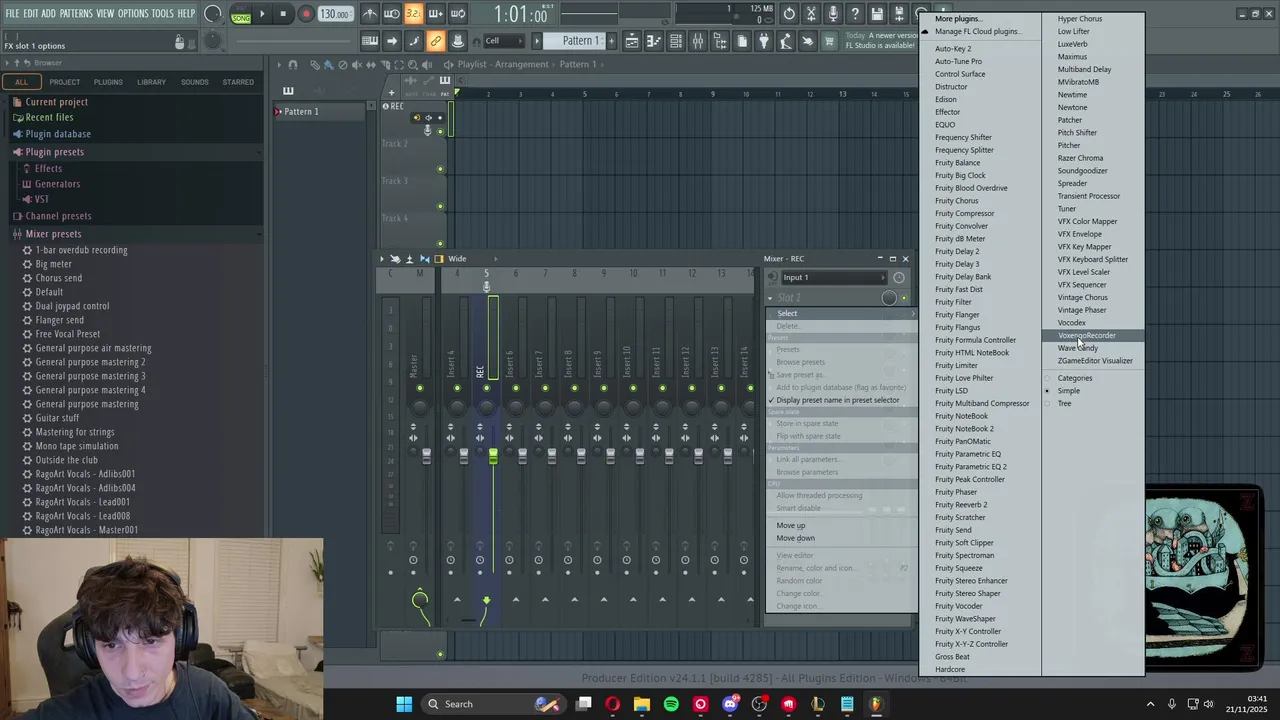Choose Pitcher from plugin list
The image size is (1280, 720).
[x=1069, y=145]
